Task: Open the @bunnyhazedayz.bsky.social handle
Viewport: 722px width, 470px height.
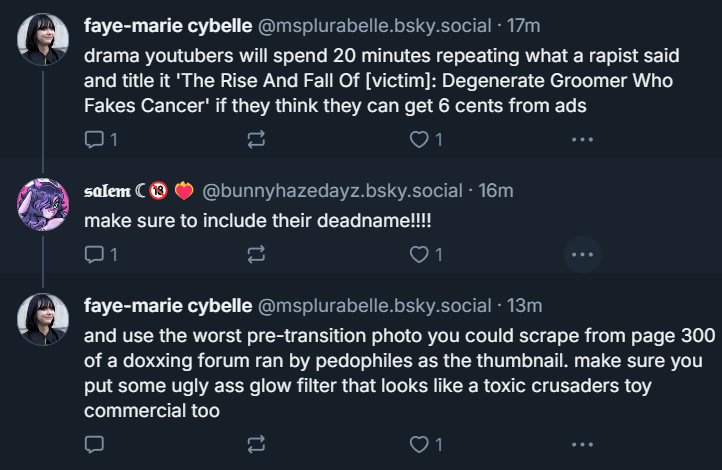Action: coord(333,190)
